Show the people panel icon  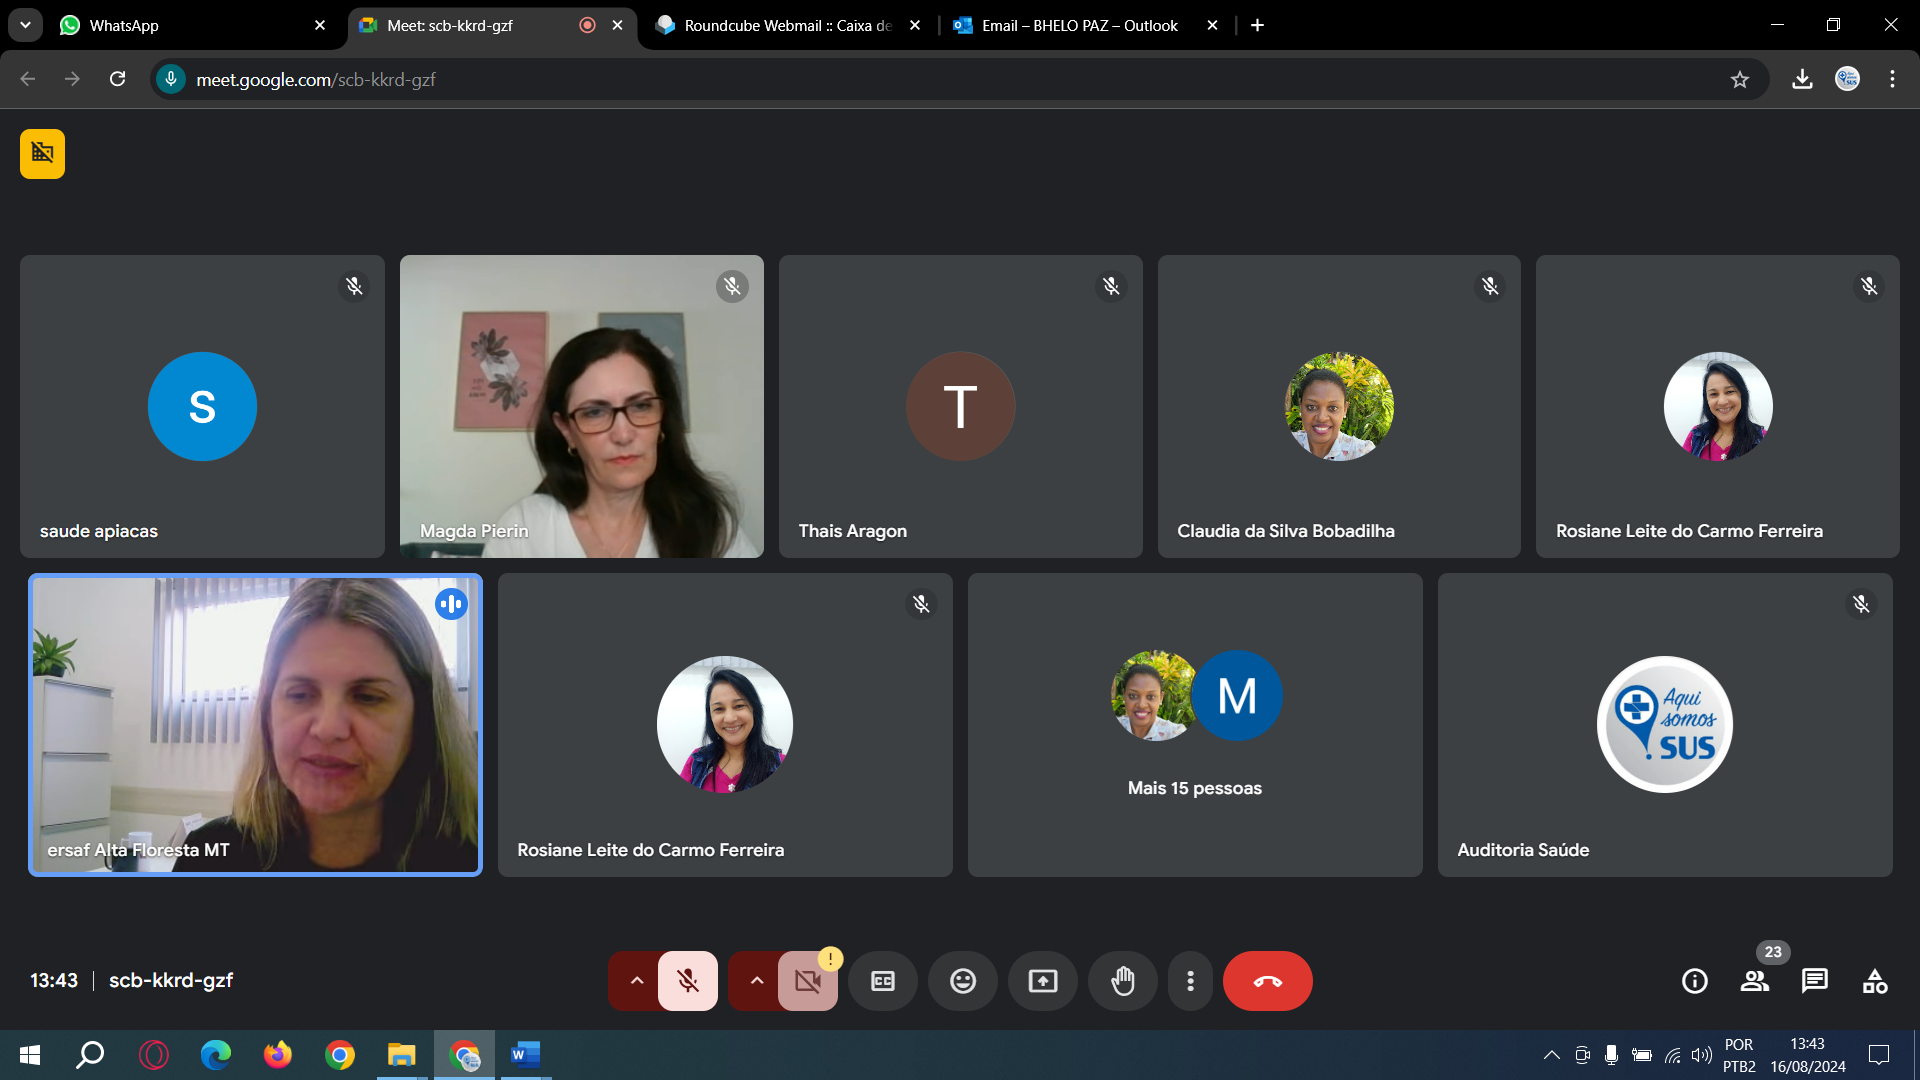(x=1755, y=981)
